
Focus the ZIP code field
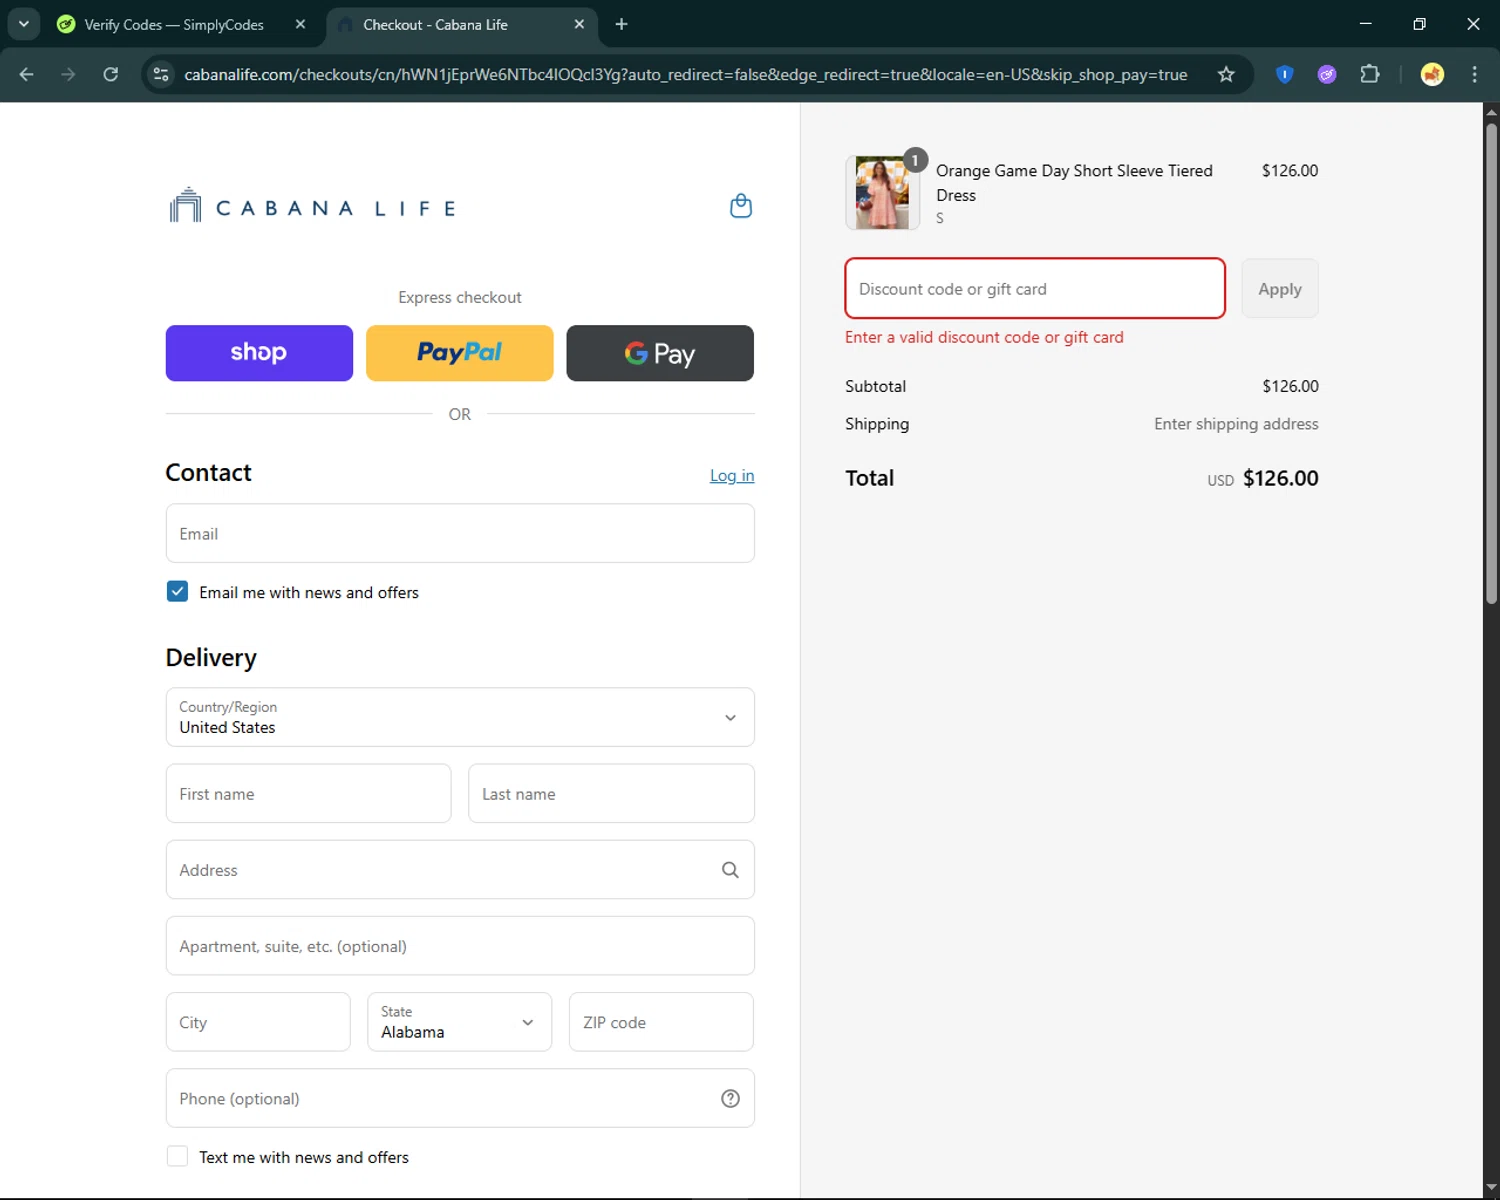[661, 1022]
